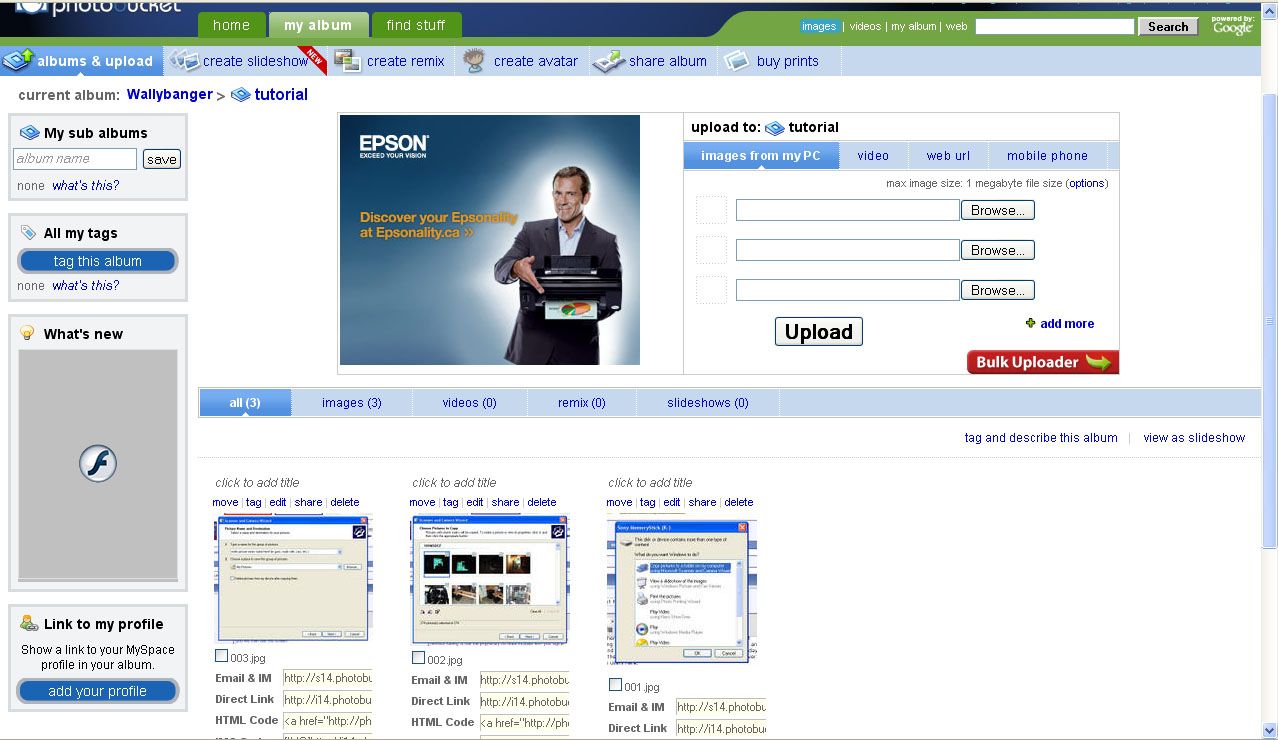This screenshot has width=1278, height=740.
Task: Click the sub album name input field
Action: [x=75, y=159]
